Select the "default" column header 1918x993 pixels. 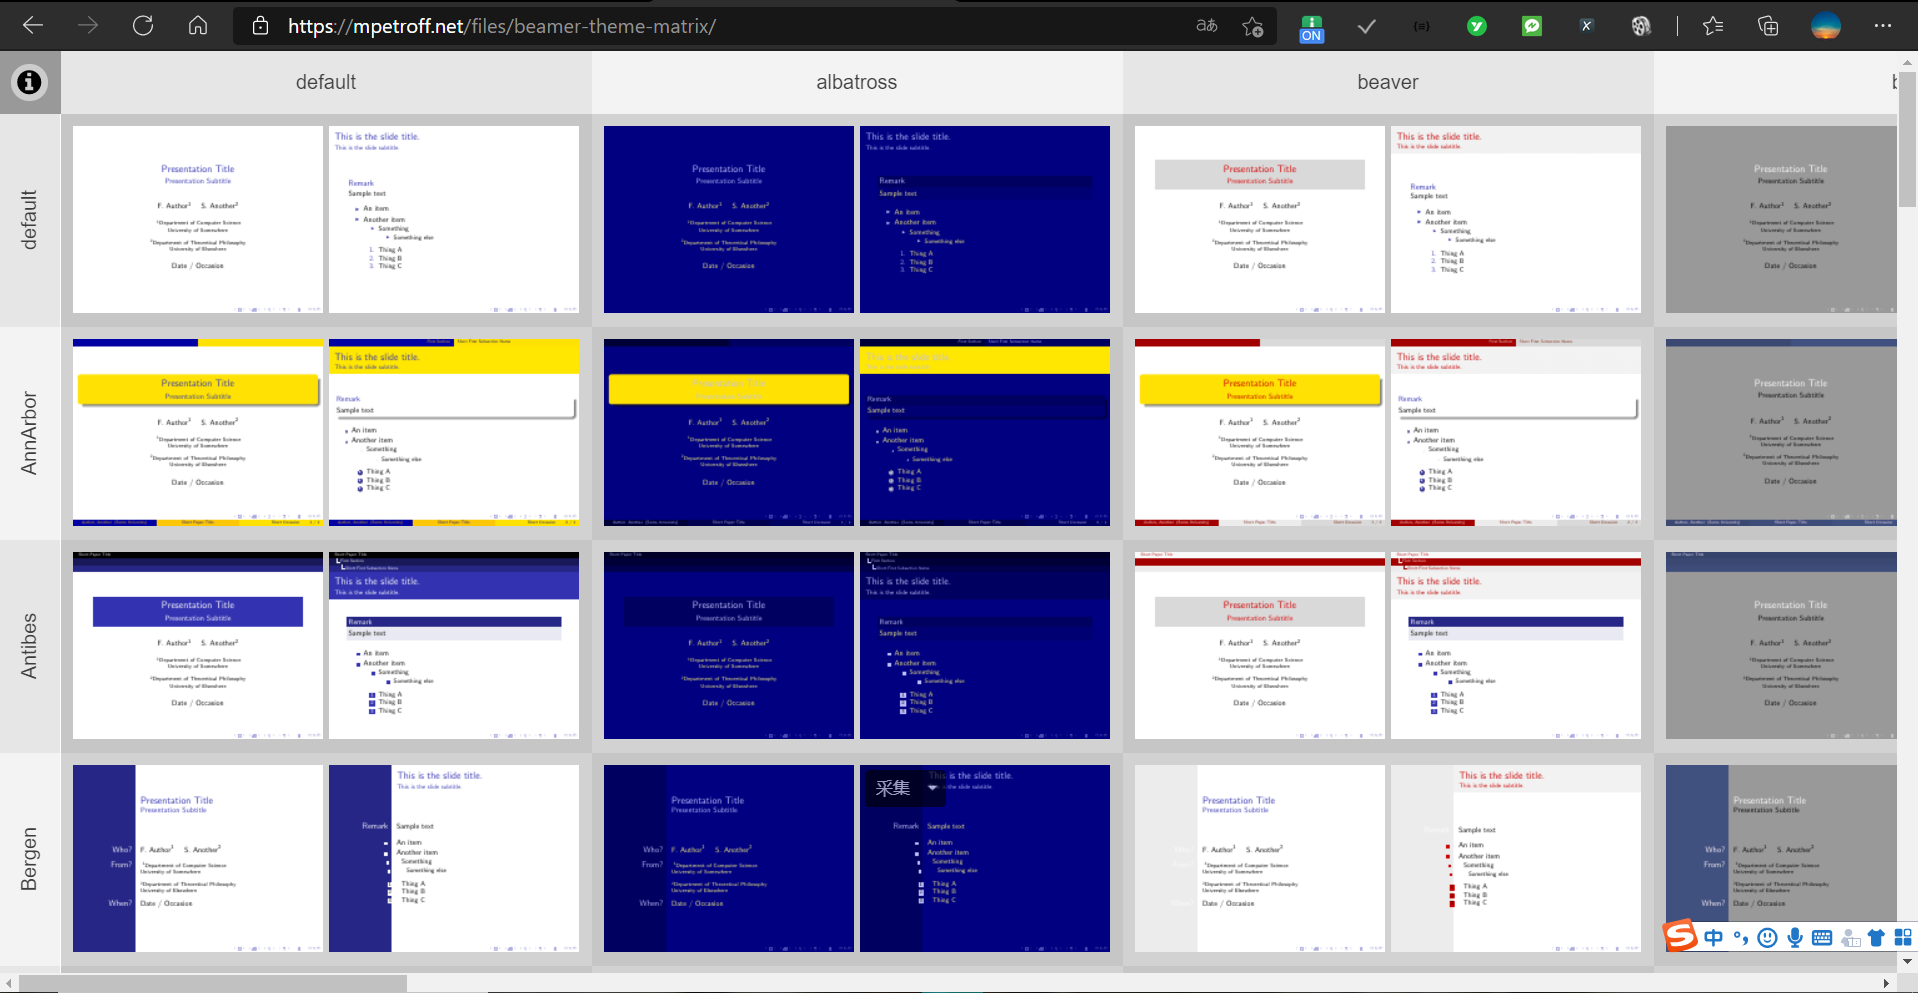(x=326, y=82)
